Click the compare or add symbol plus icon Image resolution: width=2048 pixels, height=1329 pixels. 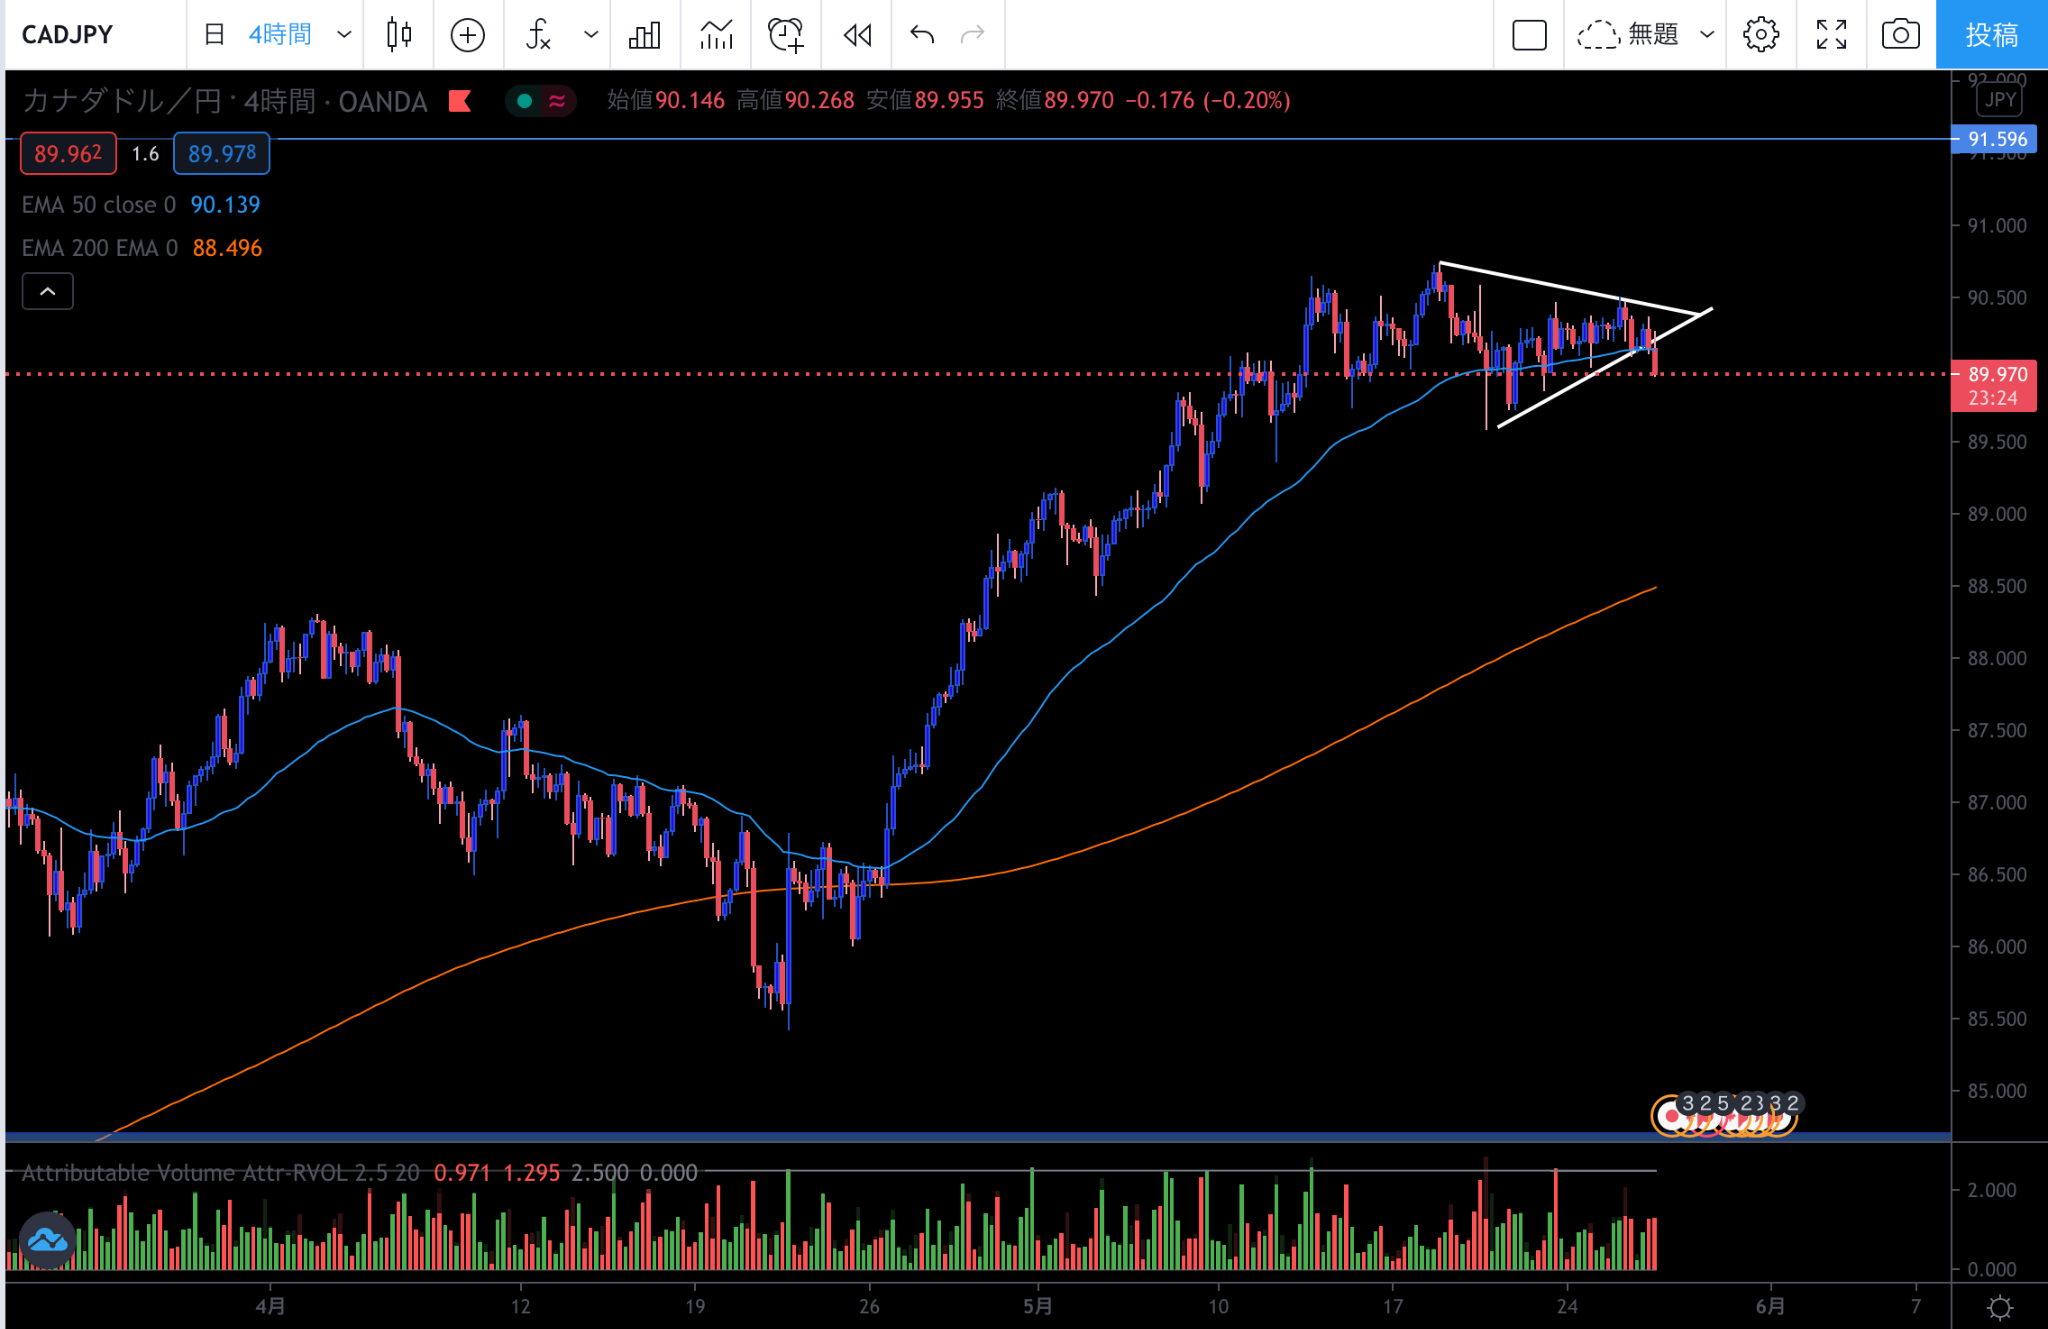click(x=467, y=35)
